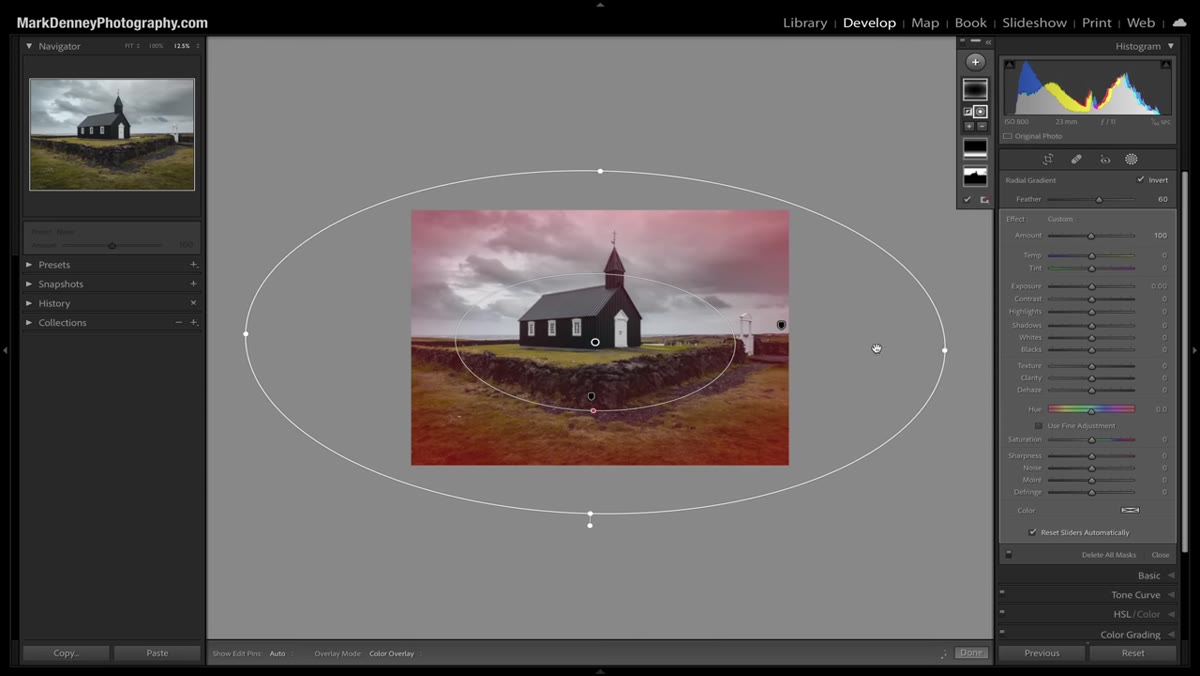The height and width of the screenshot is (676, 1200).
Task: Select Mask 1 thumbnail in Masks panel
Action: coord(975,89)
